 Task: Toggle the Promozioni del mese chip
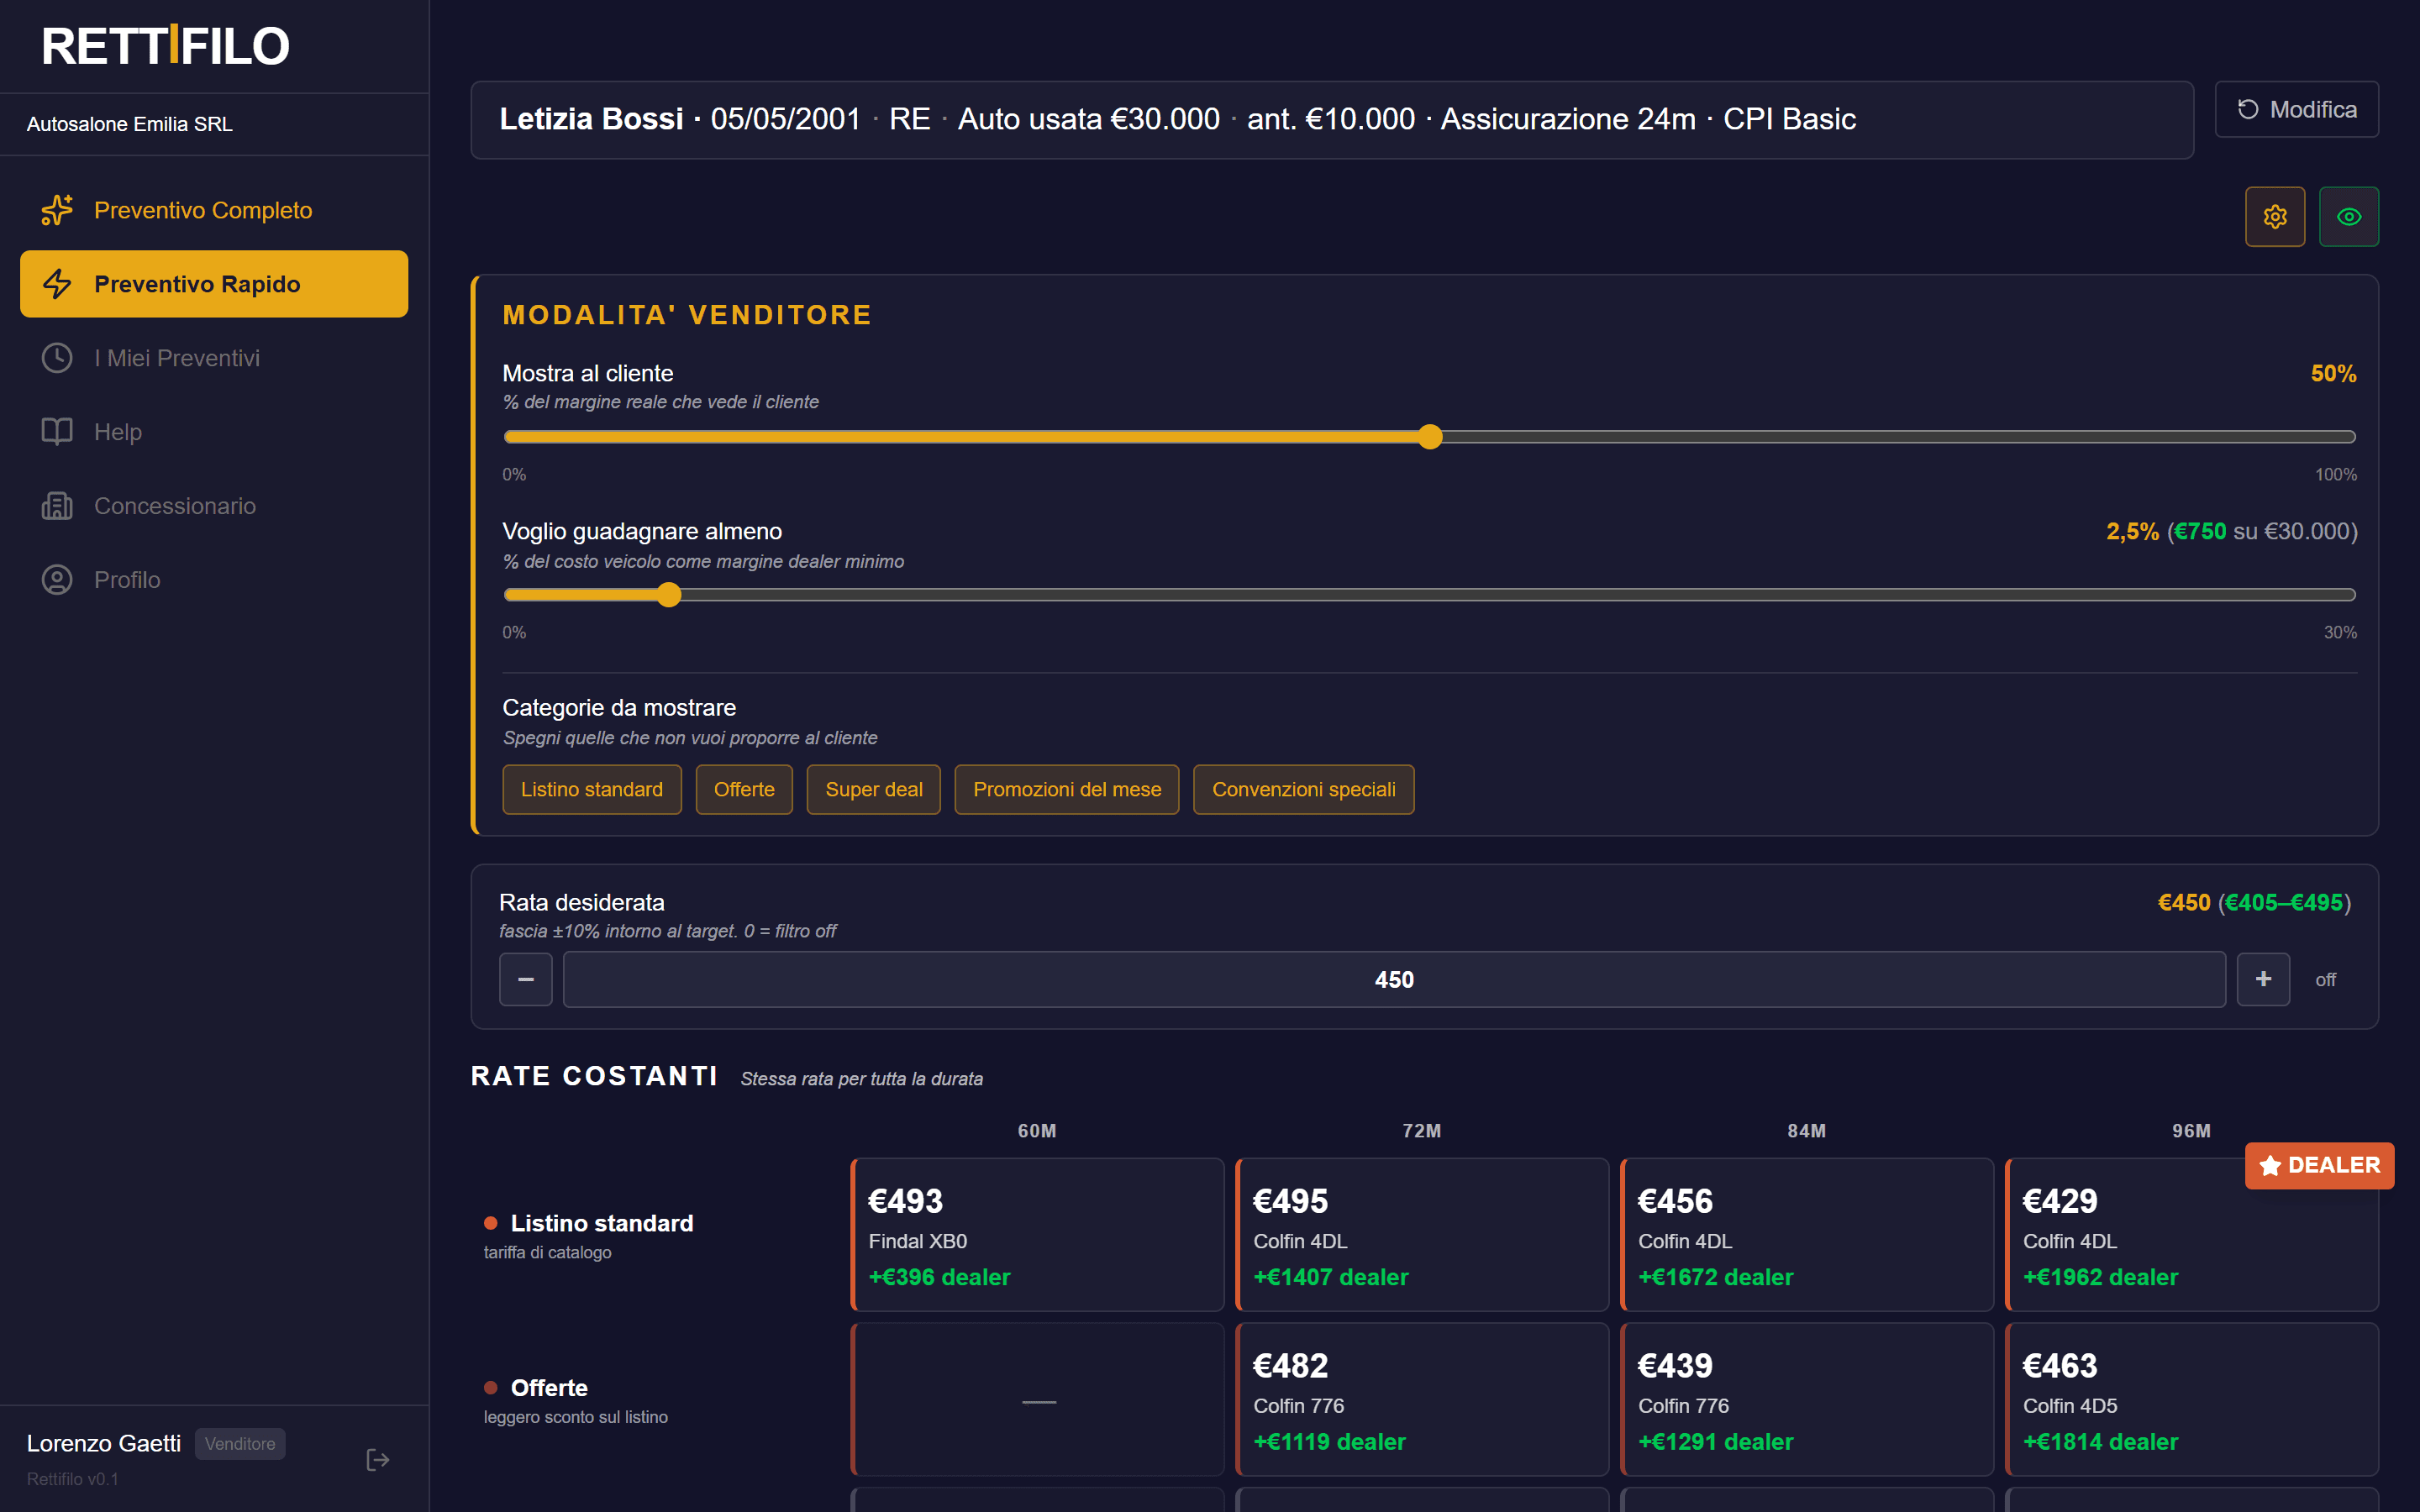click(1067, 789)
